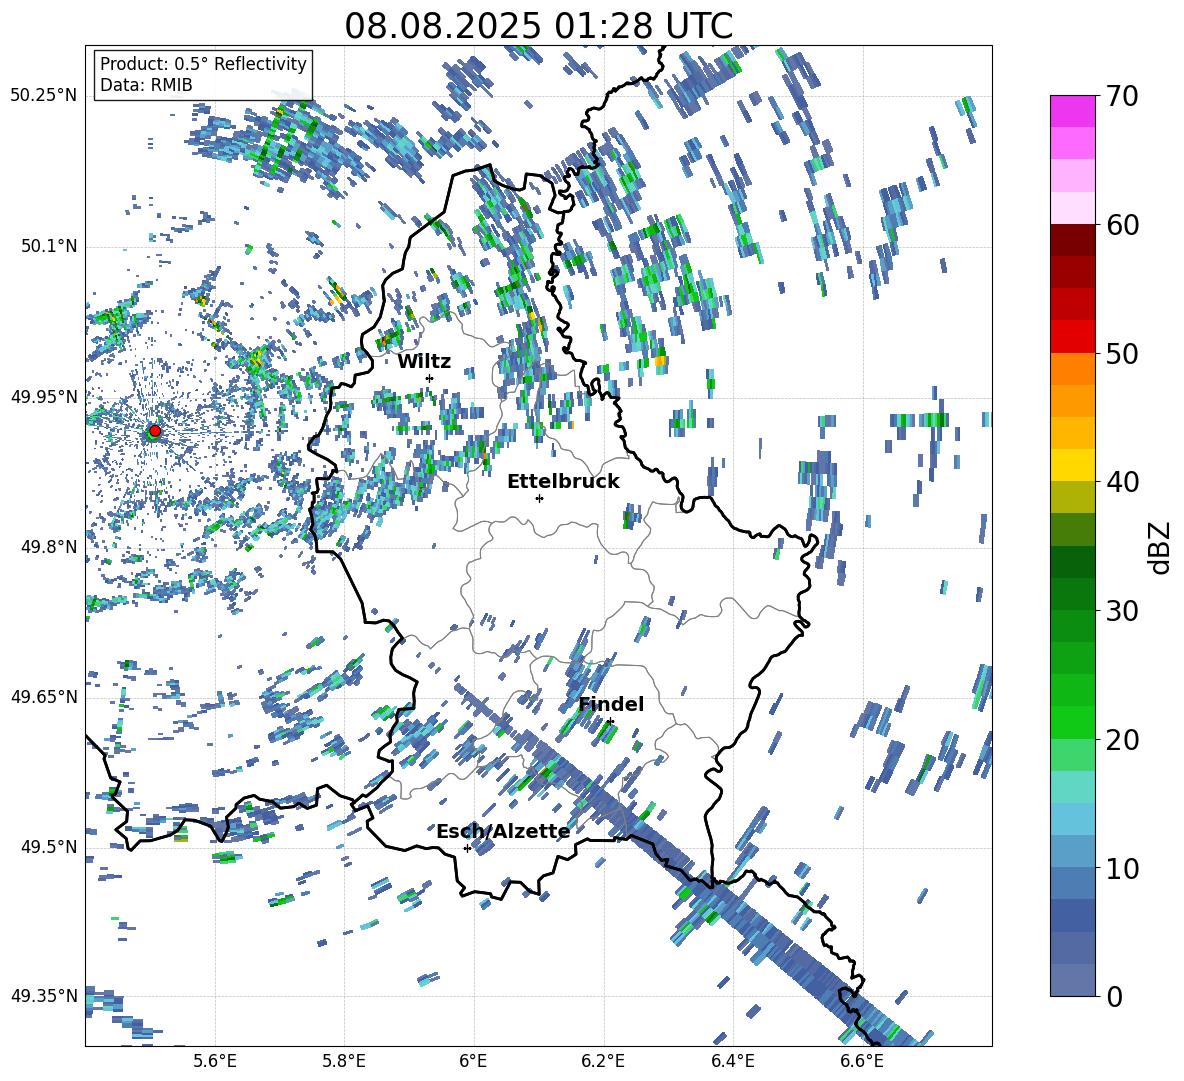Click the bright red colorbar band above 50
Viewport: 1184px width, 1081px height.
(1072, 337)
